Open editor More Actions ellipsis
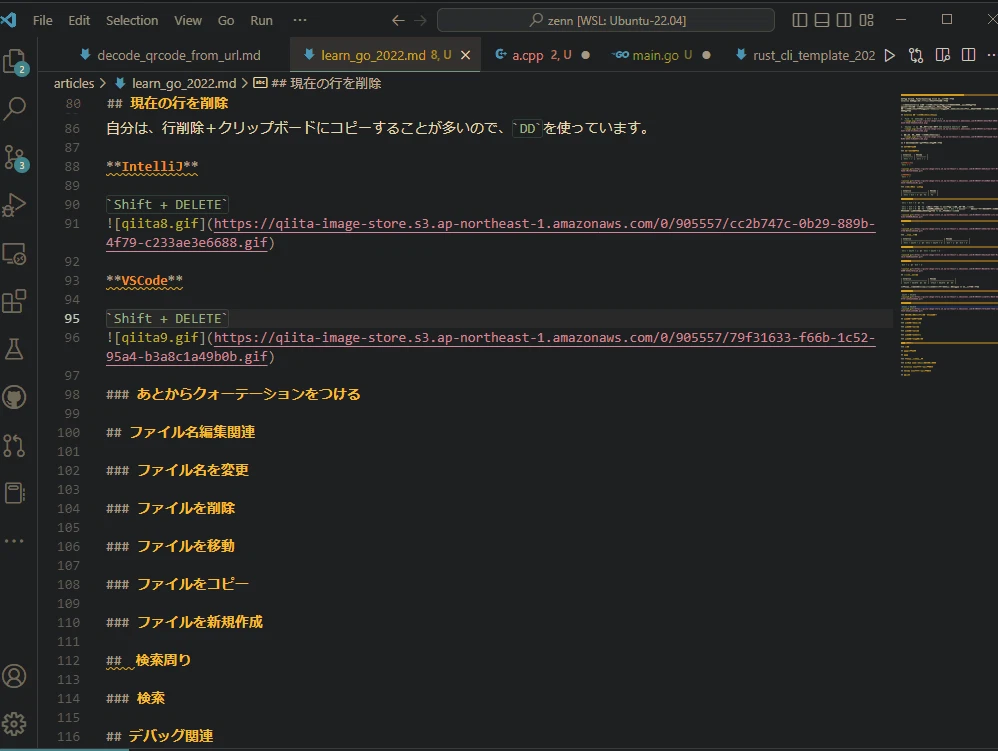Screen dimensions: 998x751 coord(991,55)
